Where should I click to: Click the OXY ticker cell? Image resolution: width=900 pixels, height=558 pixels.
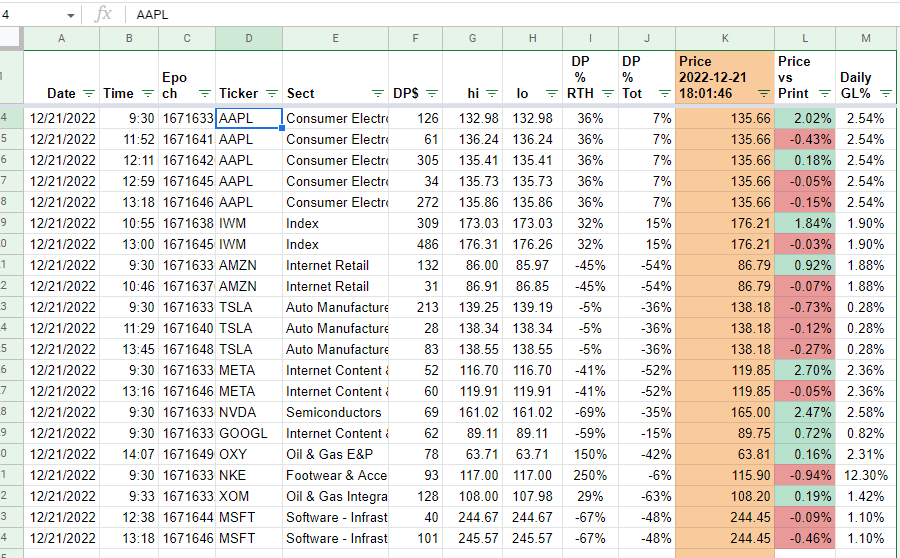(249, 454)
